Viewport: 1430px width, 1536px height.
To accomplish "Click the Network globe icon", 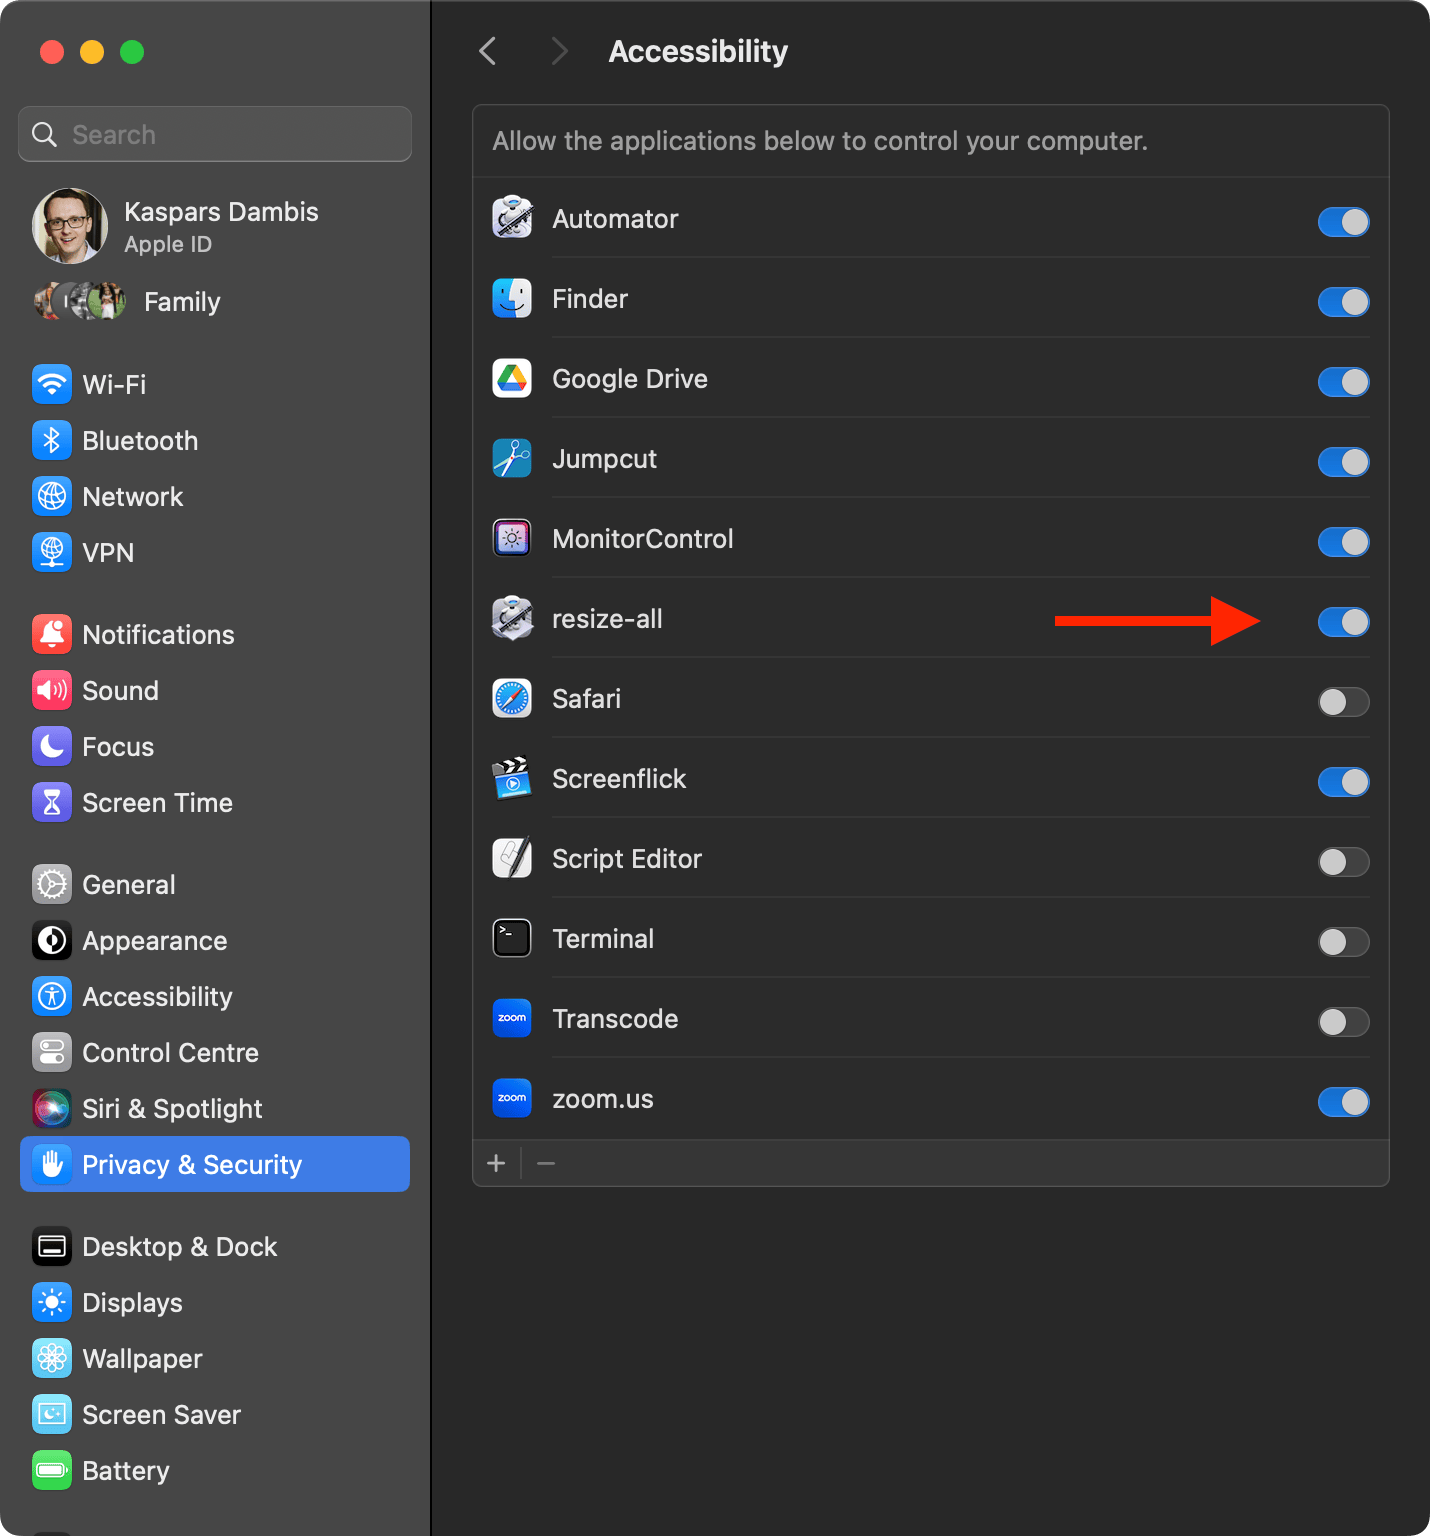I will pyautogui.click(x=52, y=496).
